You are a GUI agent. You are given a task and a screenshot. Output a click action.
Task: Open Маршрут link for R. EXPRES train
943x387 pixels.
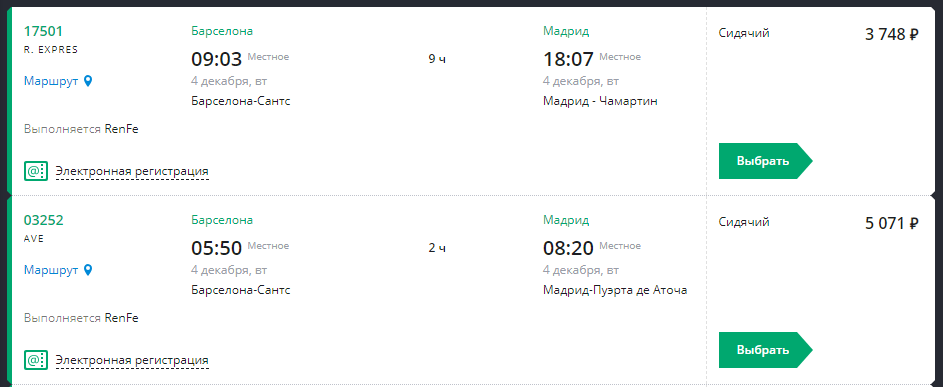pyautogui.click(x=51, y=81)
